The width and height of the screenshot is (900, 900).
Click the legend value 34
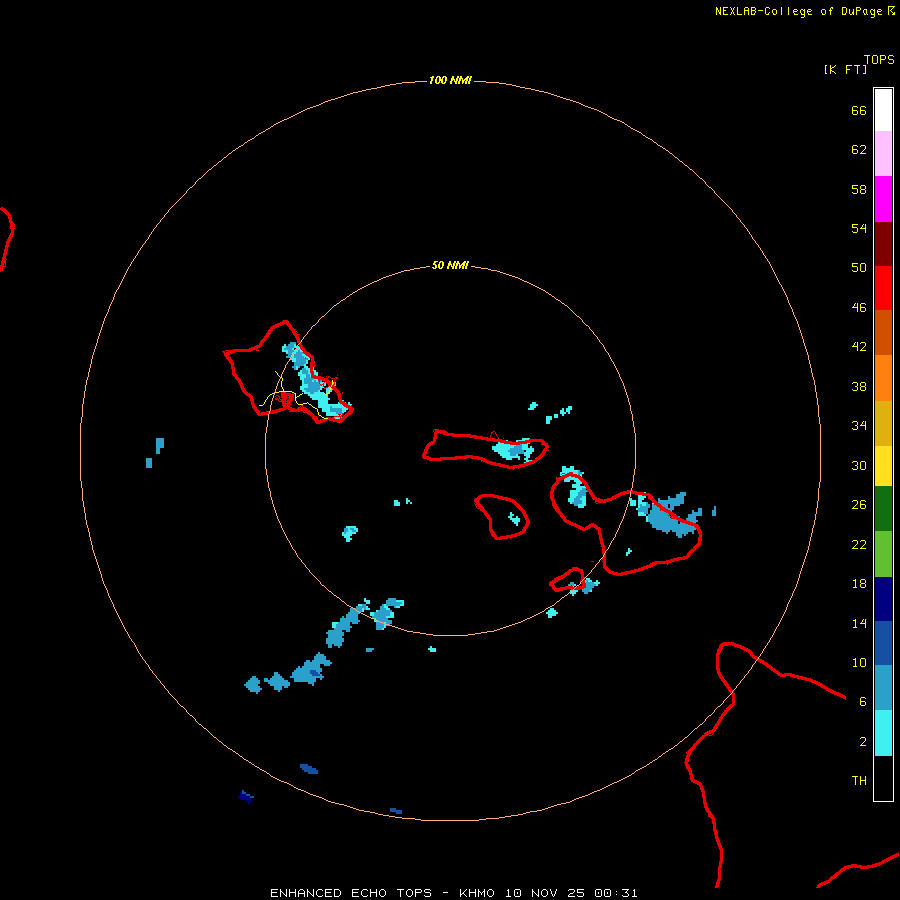point(859,426)
